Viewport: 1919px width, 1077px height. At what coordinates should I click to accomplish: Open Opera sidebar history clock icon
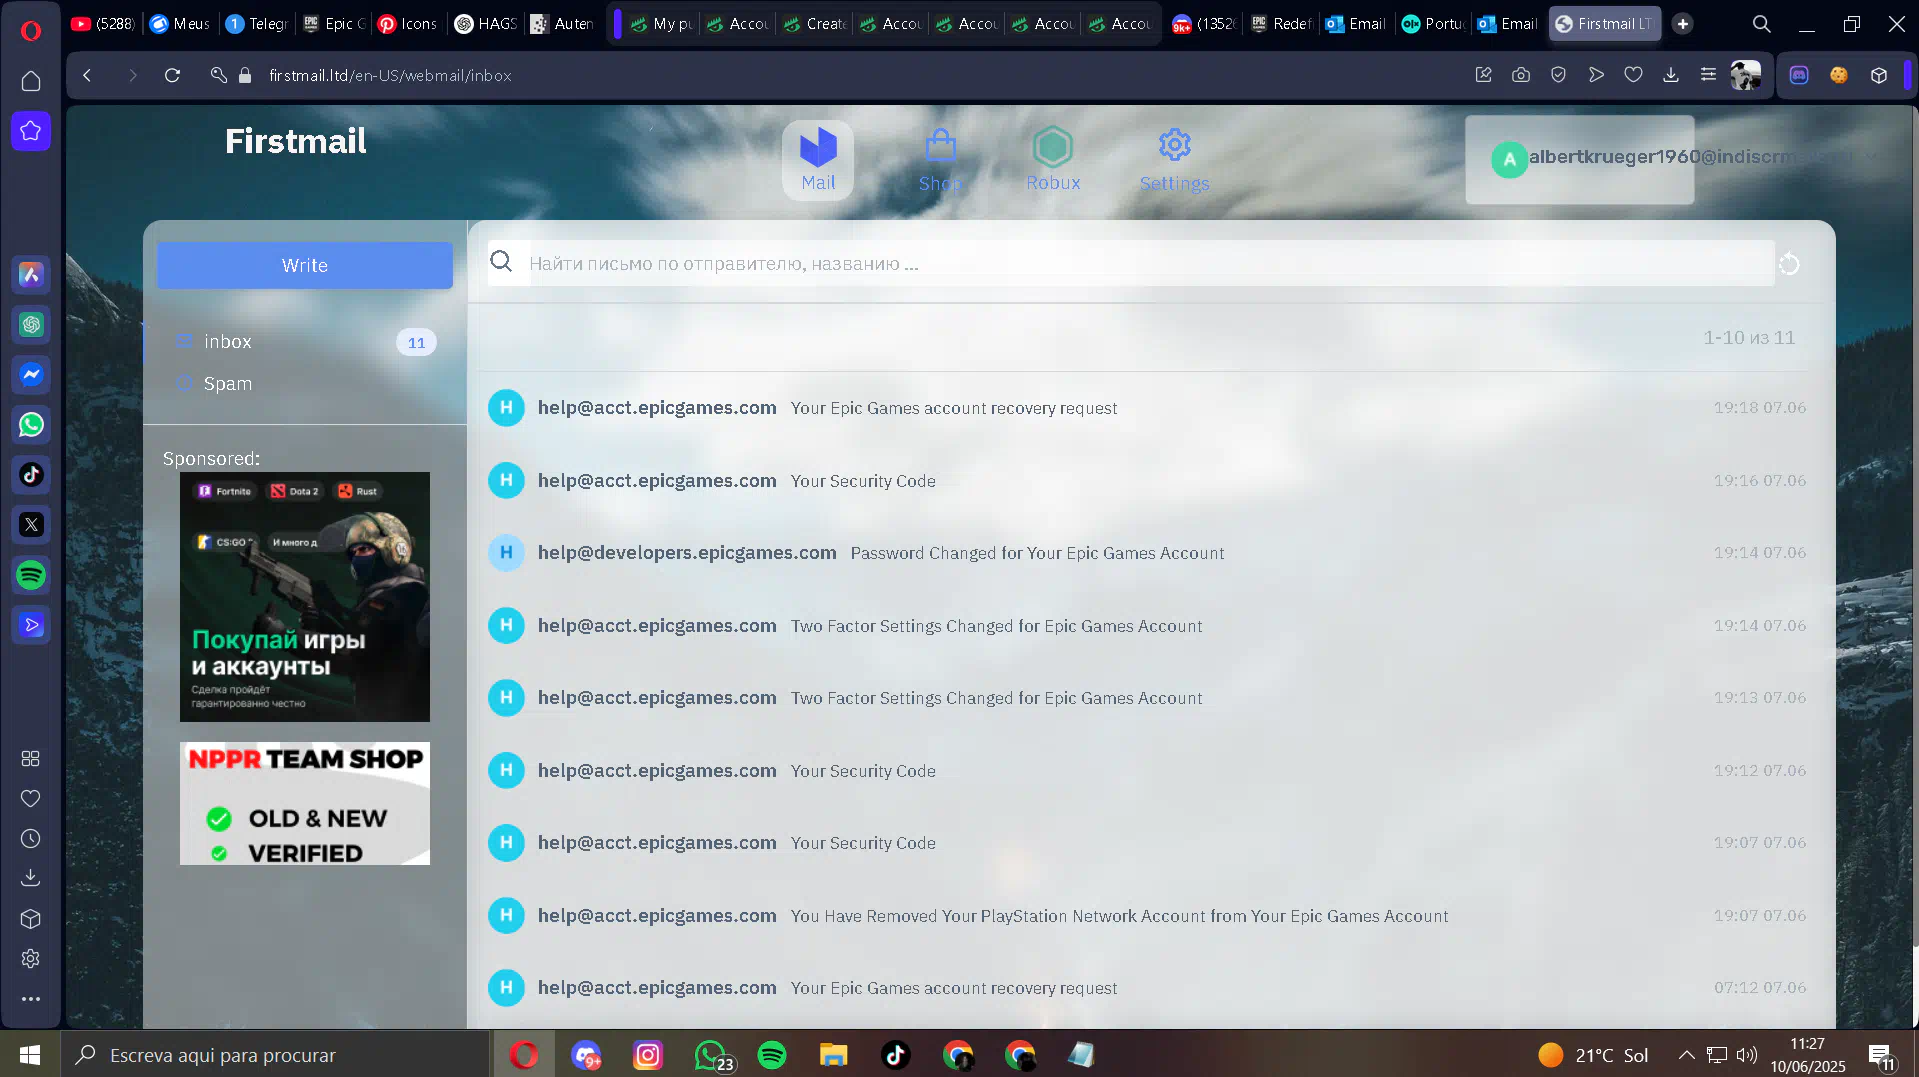click(x=31, y=839)
